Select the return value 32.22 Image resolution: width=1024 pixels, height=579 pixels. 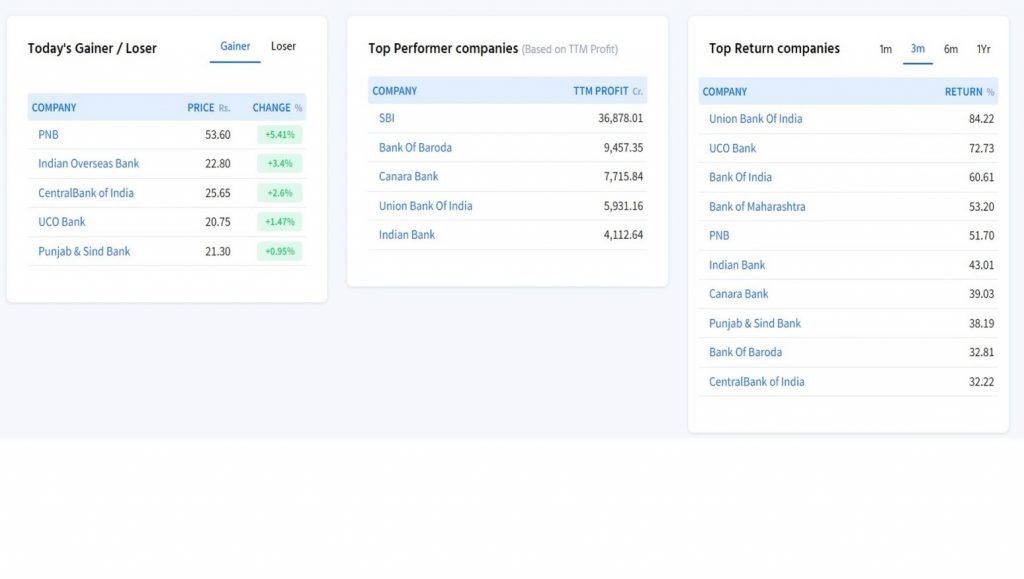(x=982, y=381)
